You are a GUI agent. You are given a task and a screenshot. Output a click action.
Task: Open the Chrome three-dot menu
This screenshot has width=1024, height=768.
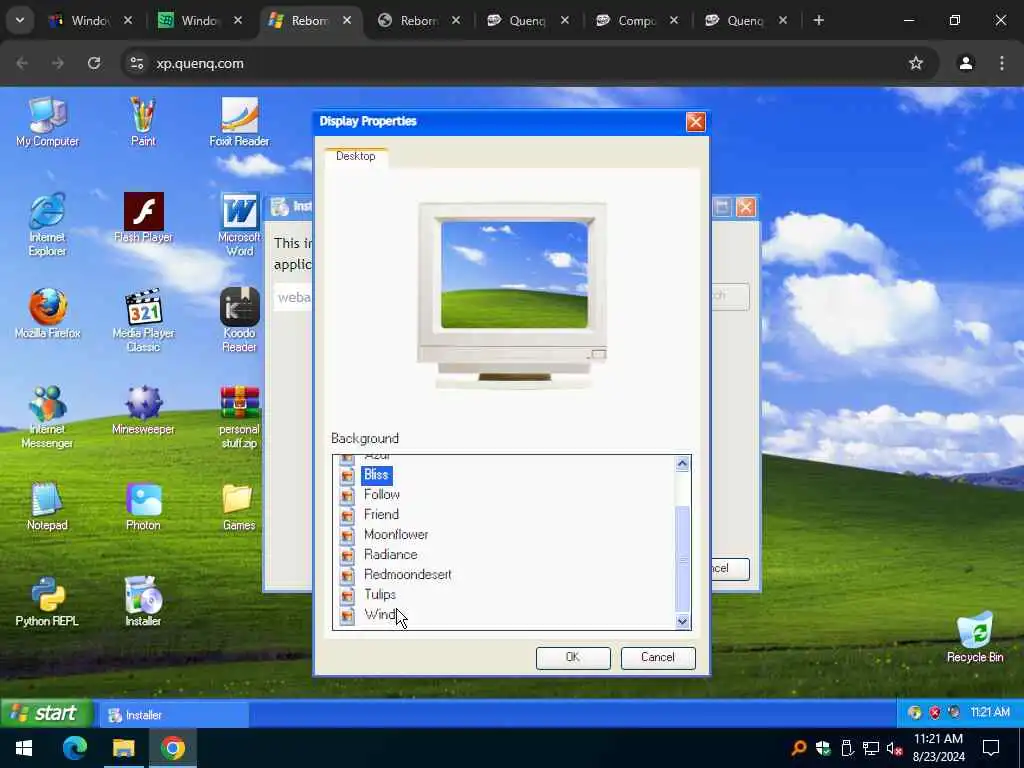click(1002, 63)
